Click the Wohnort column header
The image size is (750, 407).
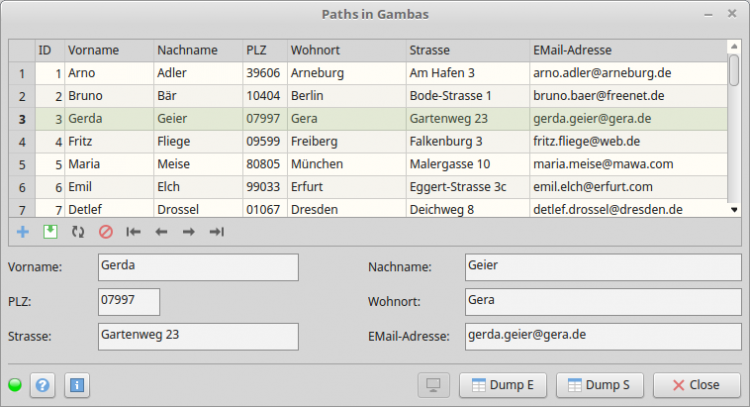(345, 50)
